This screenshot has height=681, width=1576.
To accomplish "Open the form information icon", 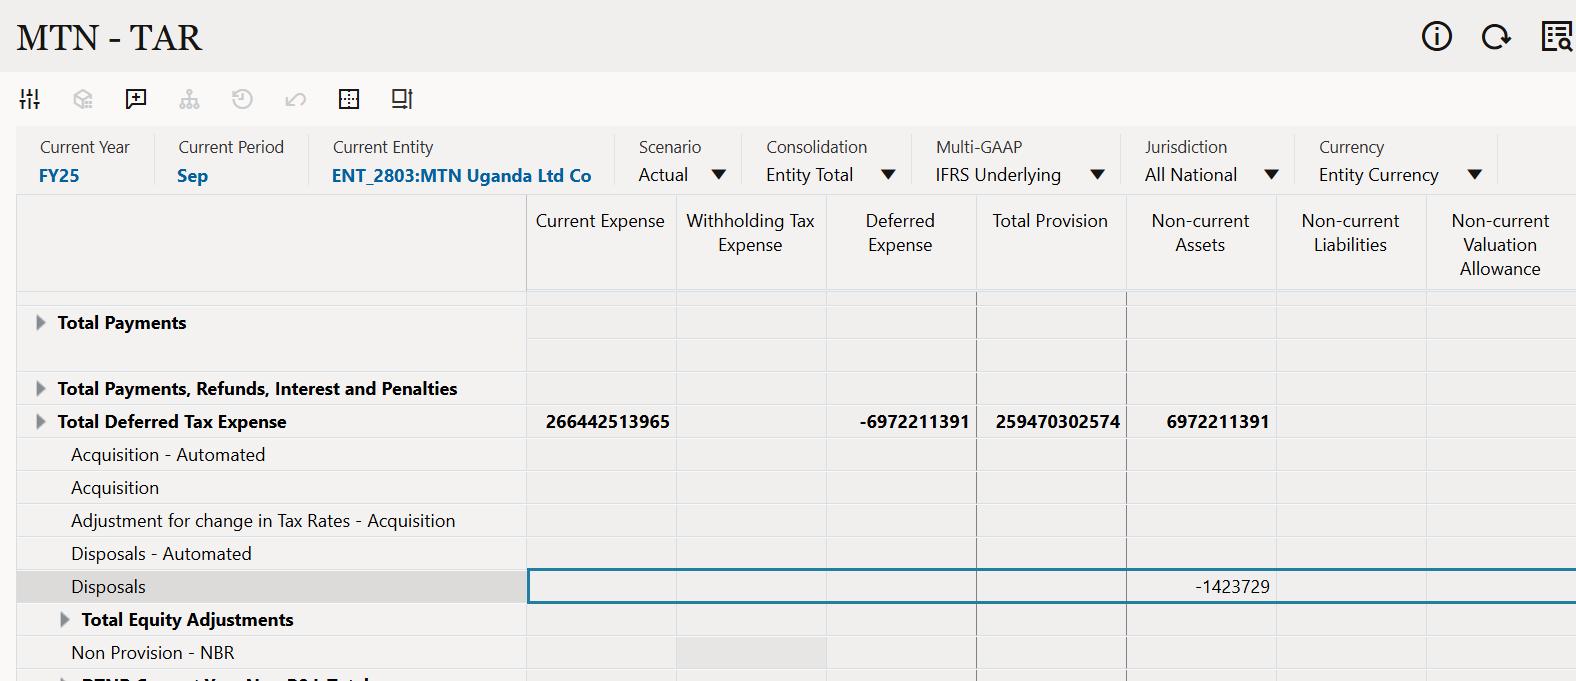I will coord(1437,37).
